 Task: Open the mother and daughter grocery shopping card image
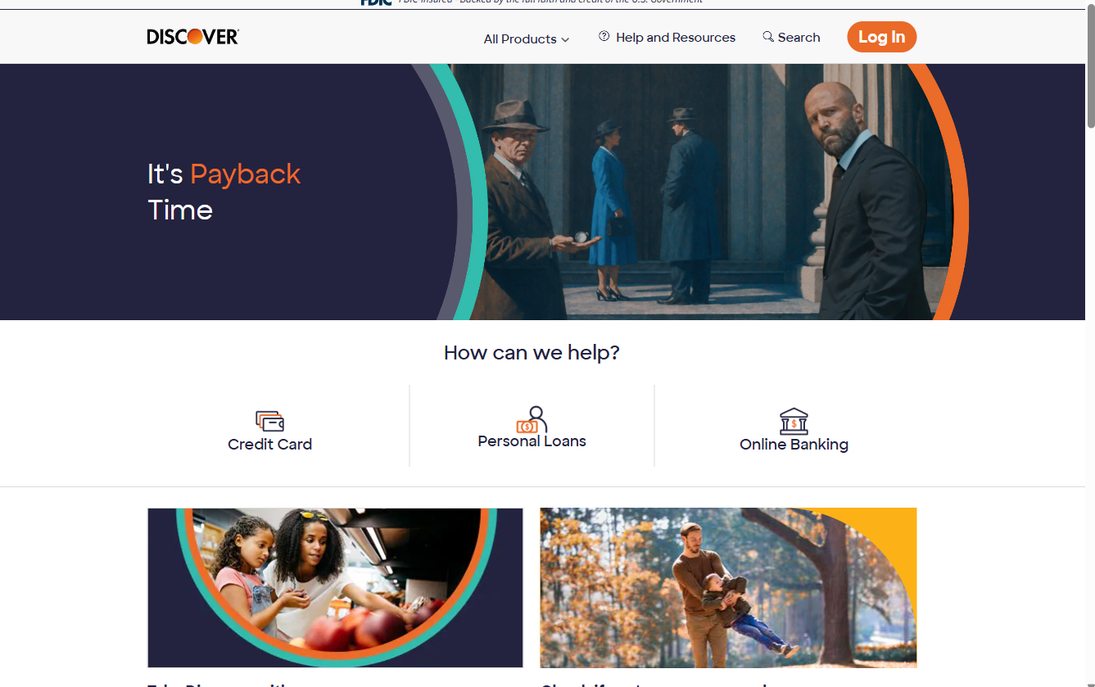335,587
